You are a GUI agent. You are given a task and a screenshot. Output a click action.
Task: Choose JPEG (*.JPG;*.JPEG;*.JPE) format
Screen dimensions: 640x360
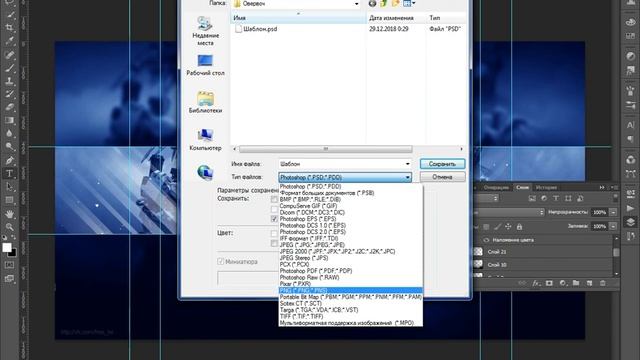[x=351, y=245]
